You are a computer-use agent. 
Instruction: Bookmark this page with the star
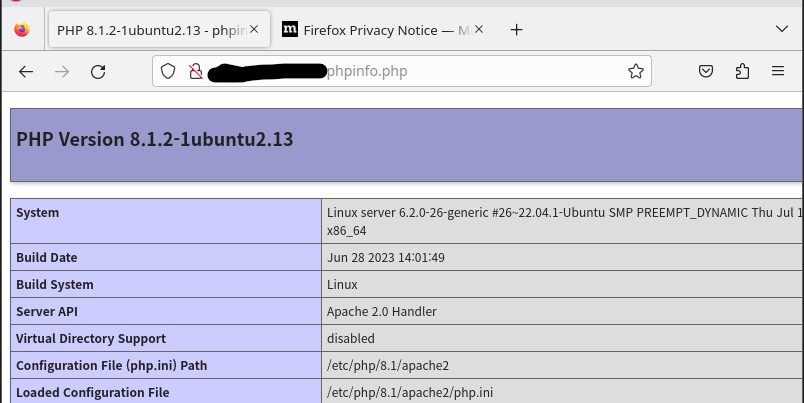pos(635,71)
